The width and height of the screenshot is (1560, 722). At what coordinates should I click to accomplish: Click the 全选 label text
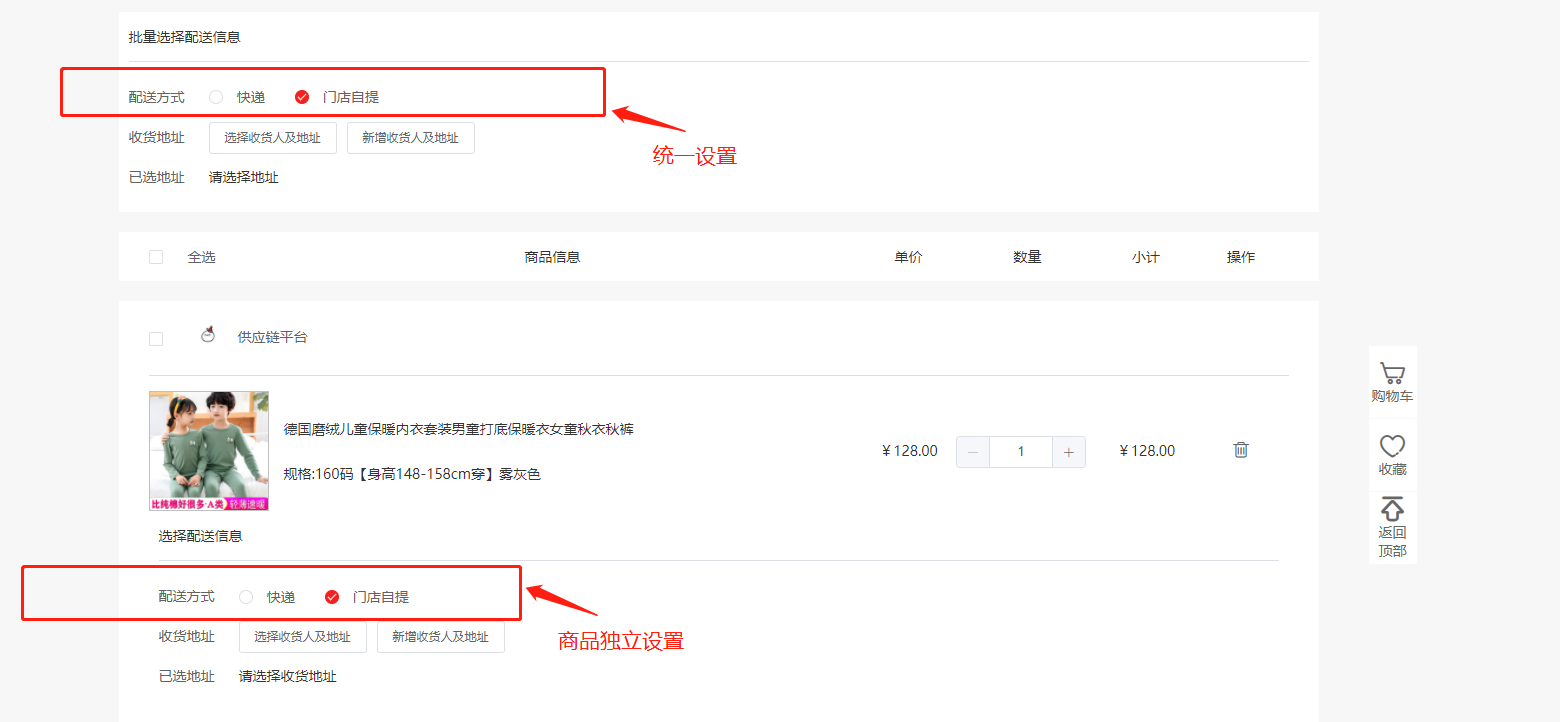pyautogui.click(x=202, y=257)
